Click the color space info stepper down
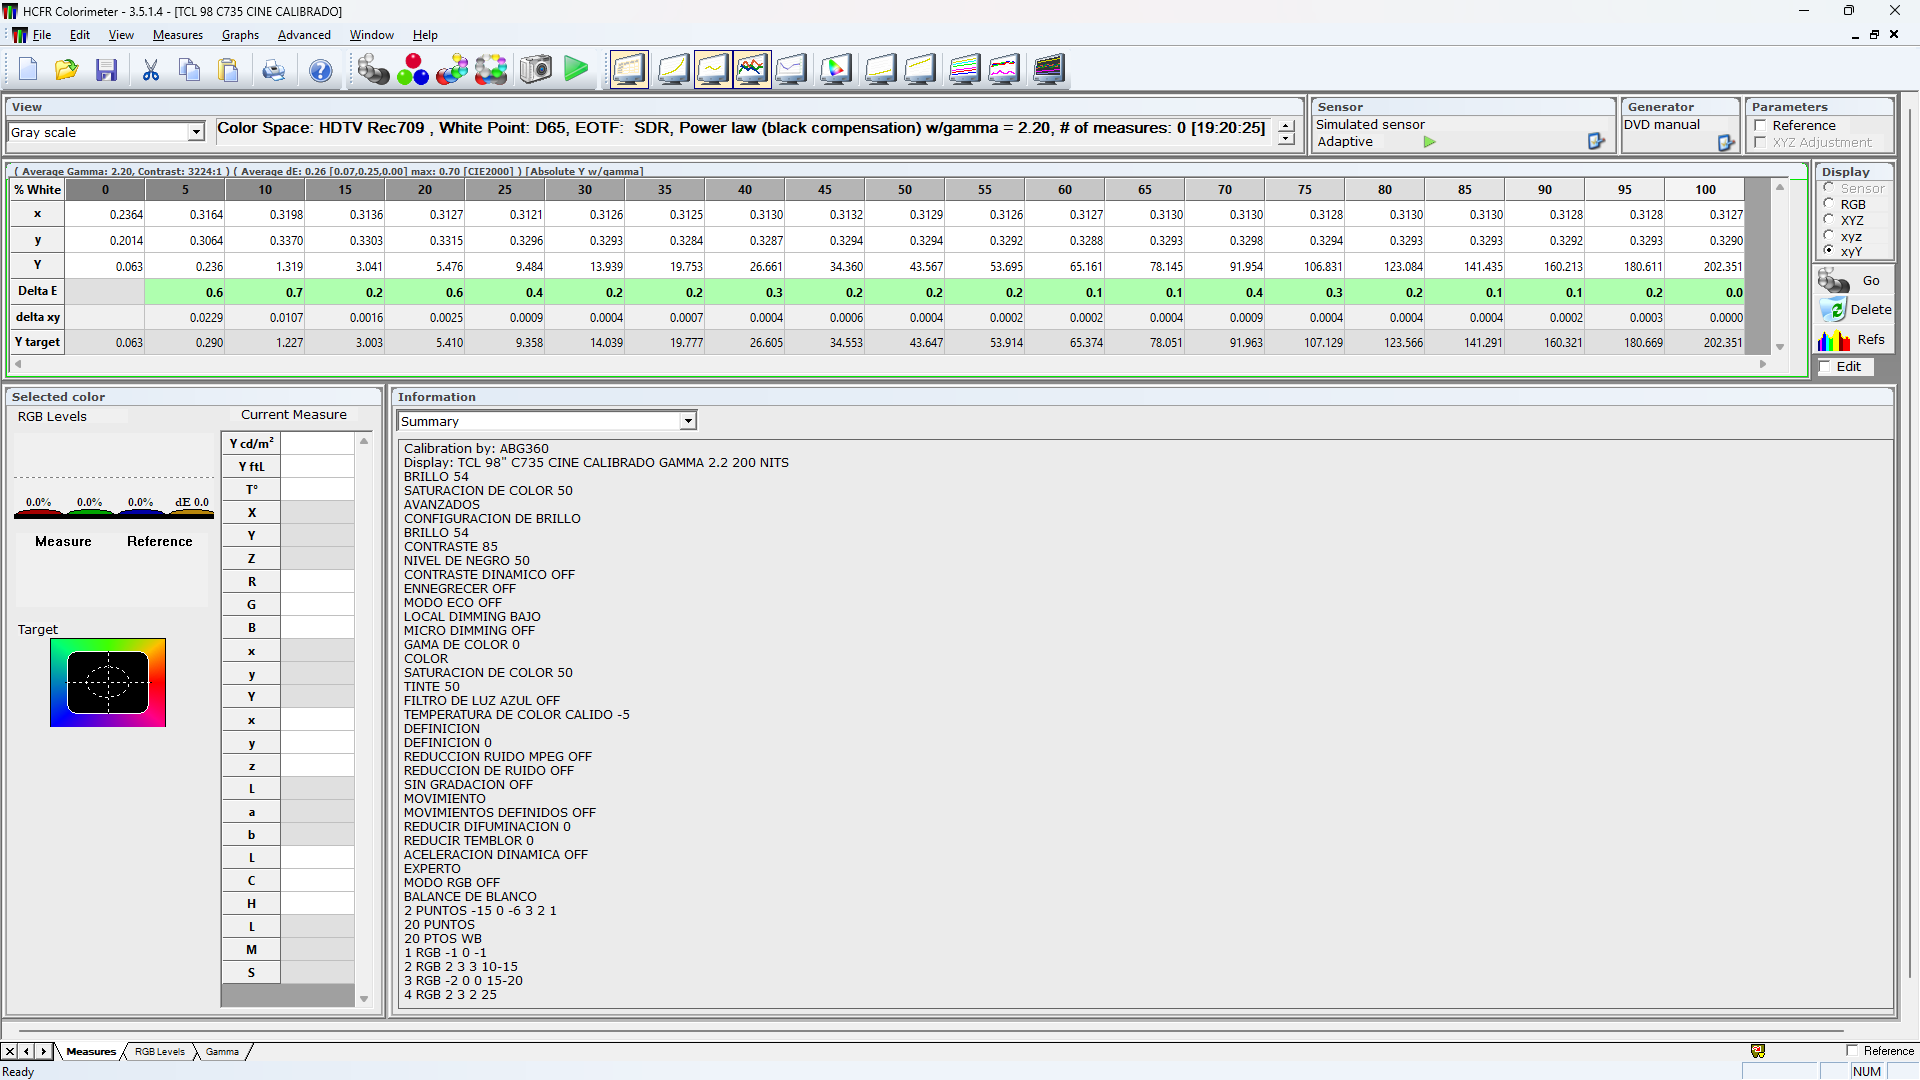 coord(1286,139)
